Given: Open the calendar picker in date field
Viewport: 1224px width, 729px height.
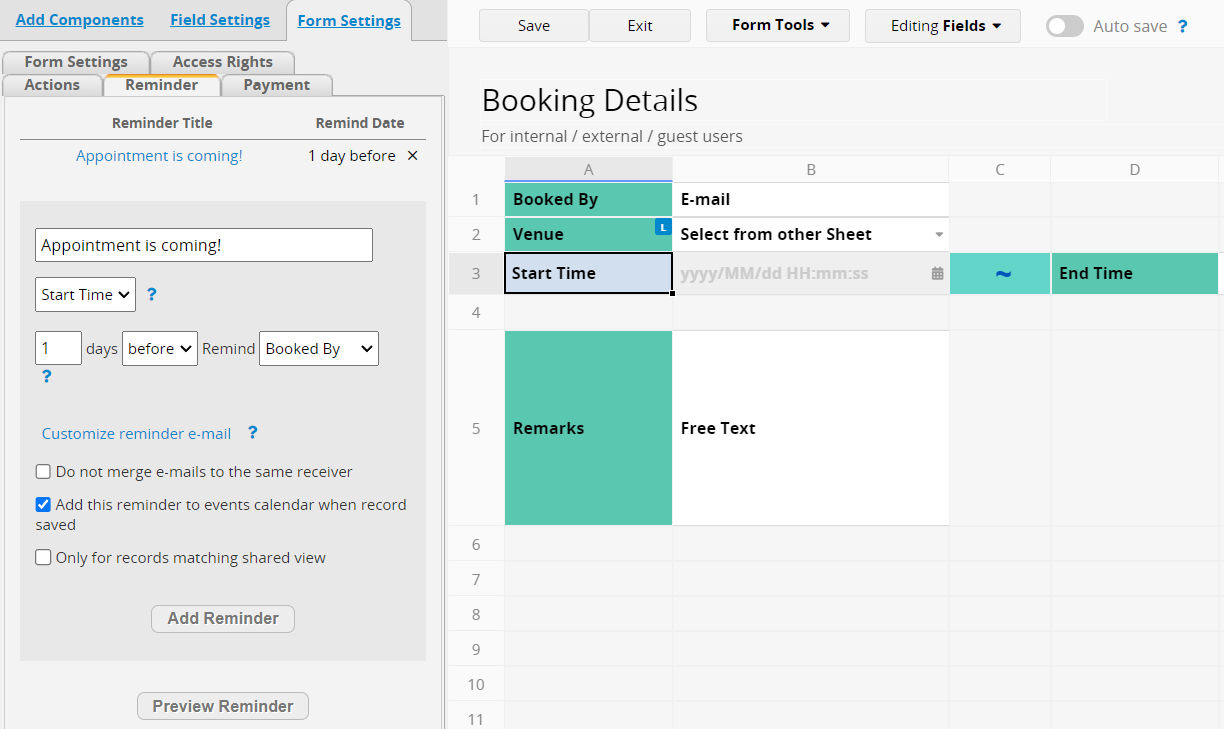Looking at the screenshot, I should [x=937, y=273].
